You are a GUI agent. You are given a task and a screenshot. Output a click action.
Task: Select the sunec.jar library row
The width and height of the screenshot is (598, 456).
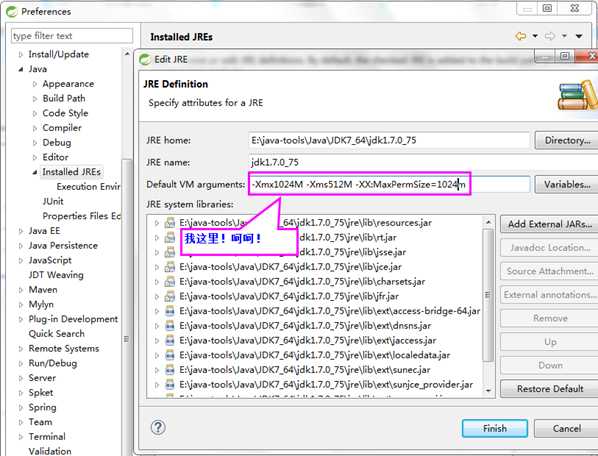click(x=305, y=370)
